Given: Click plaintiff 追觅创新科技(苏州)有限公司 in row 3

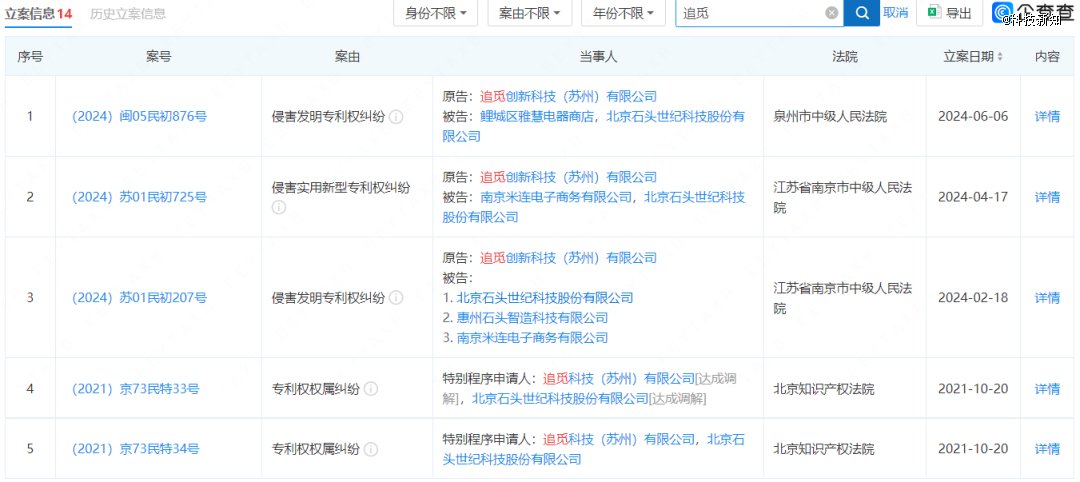Looking at the screenshot, I should (x=568, y=258).
